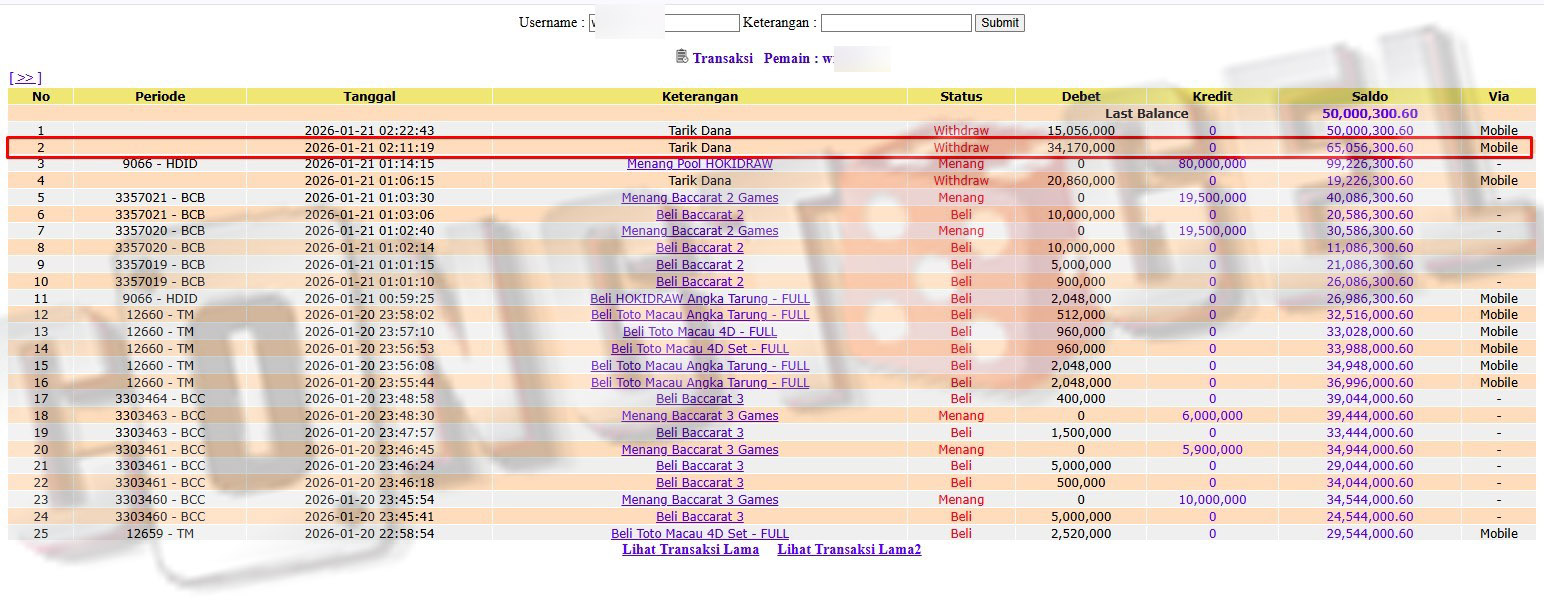The width and height of the screenshot is (1544, 616).
Task: Click the Lihat Transaksi Lama link
Action: click(x=690, y=550)
